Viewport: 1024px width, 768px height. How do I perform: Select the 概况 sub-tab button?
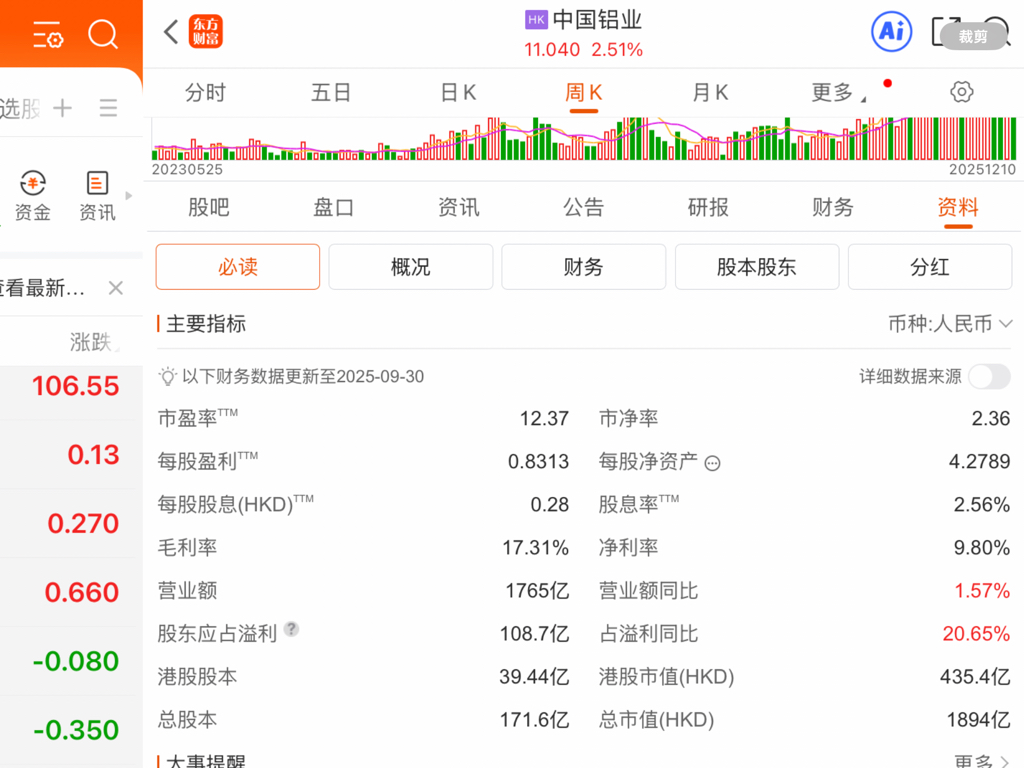[x=411, y=266]
